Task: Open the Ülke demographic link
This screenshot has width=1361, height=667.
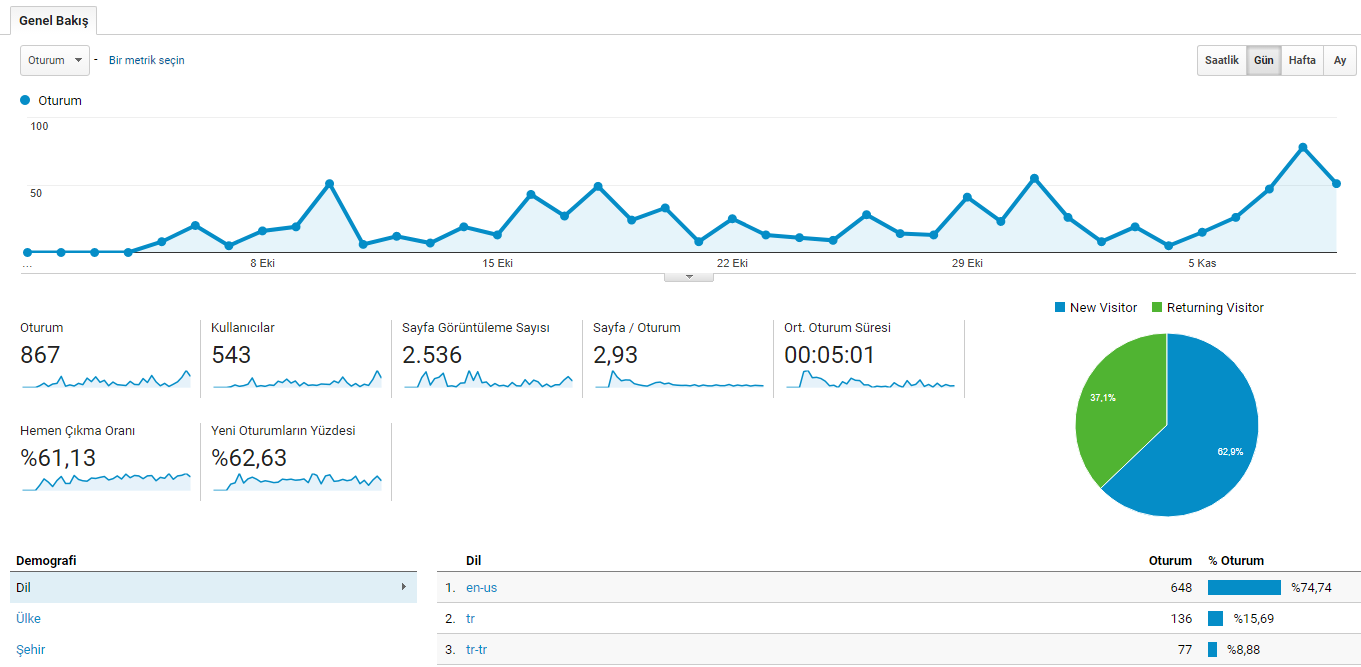Action: click(x=29, y=618)
